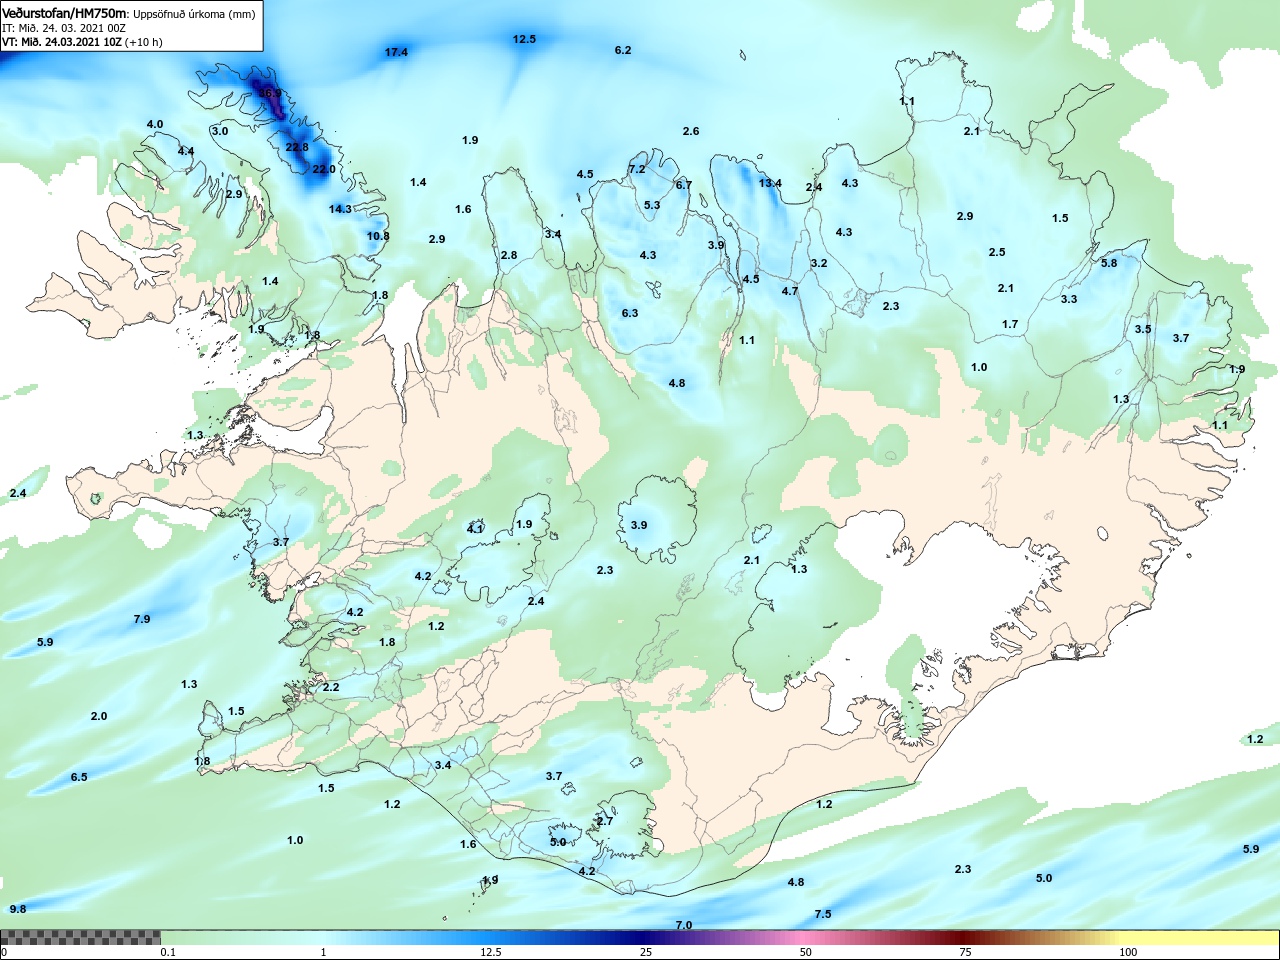Viewport: 1280px width, 960px height.
Task: Click the 'Veðurstofan/HM750m' title text
Action: point(65,14)
